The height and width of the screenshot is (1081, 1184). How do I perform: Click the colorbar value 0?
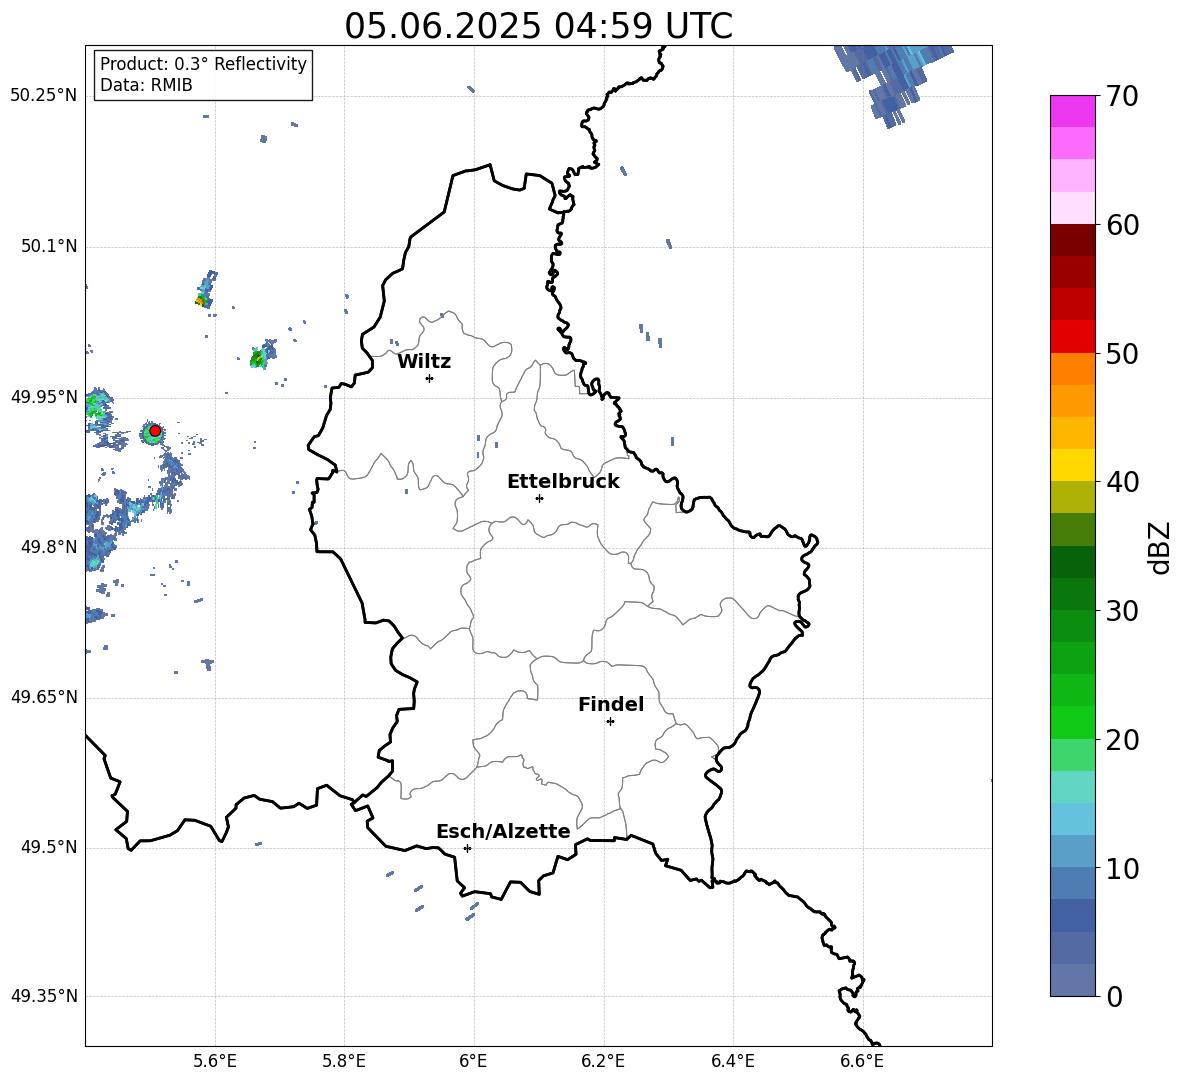click(x=1114, y=997)
